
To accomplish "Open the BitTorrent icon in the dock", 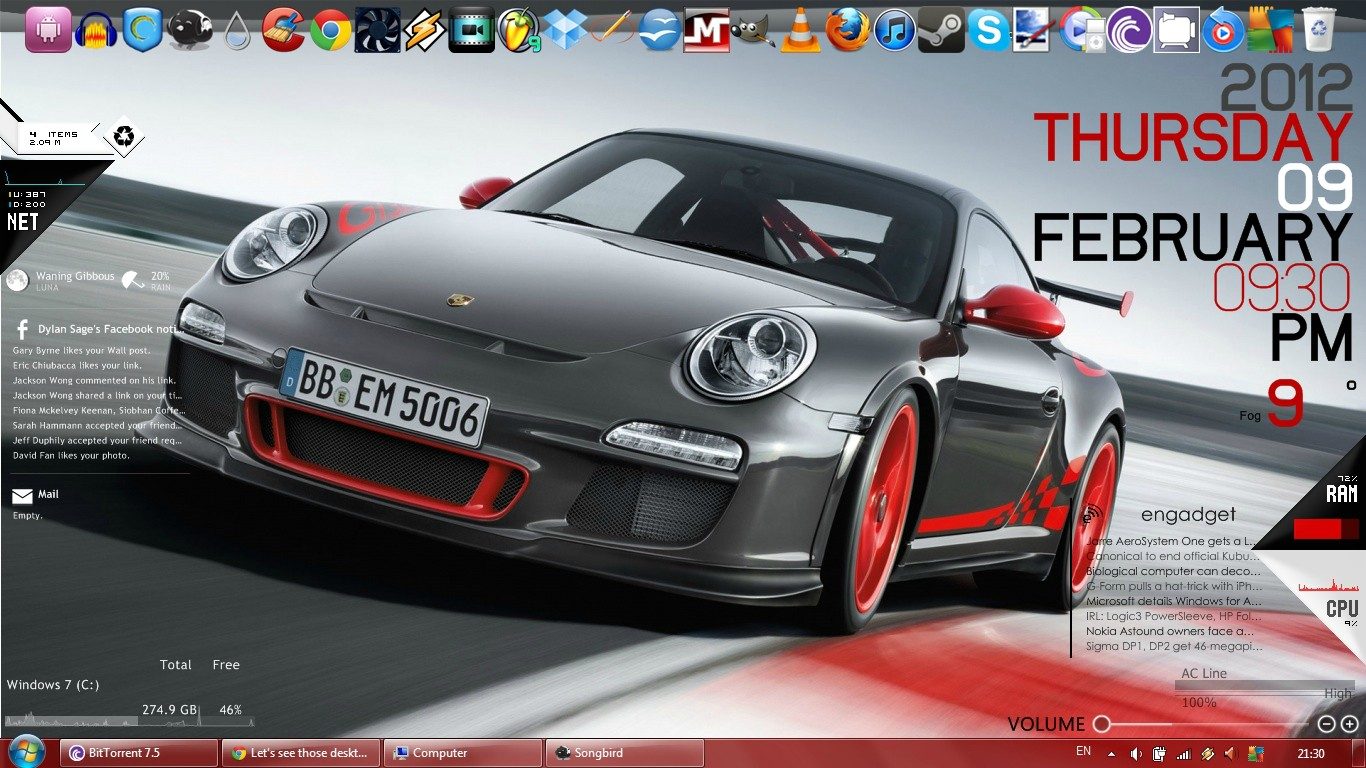I will pyautogui.click(x=1129, y=30).
